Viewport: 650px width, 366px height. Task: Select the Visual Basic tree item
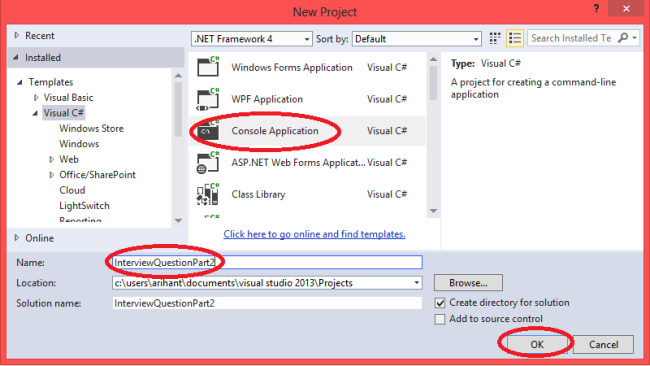[x=68, y=97]
